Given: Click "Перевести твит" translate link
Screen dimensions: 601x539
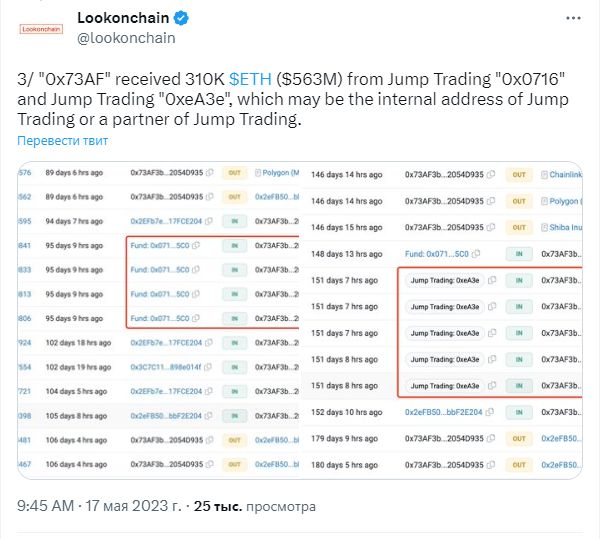Looking at the screenshot, I should click(x=62, y=141).
